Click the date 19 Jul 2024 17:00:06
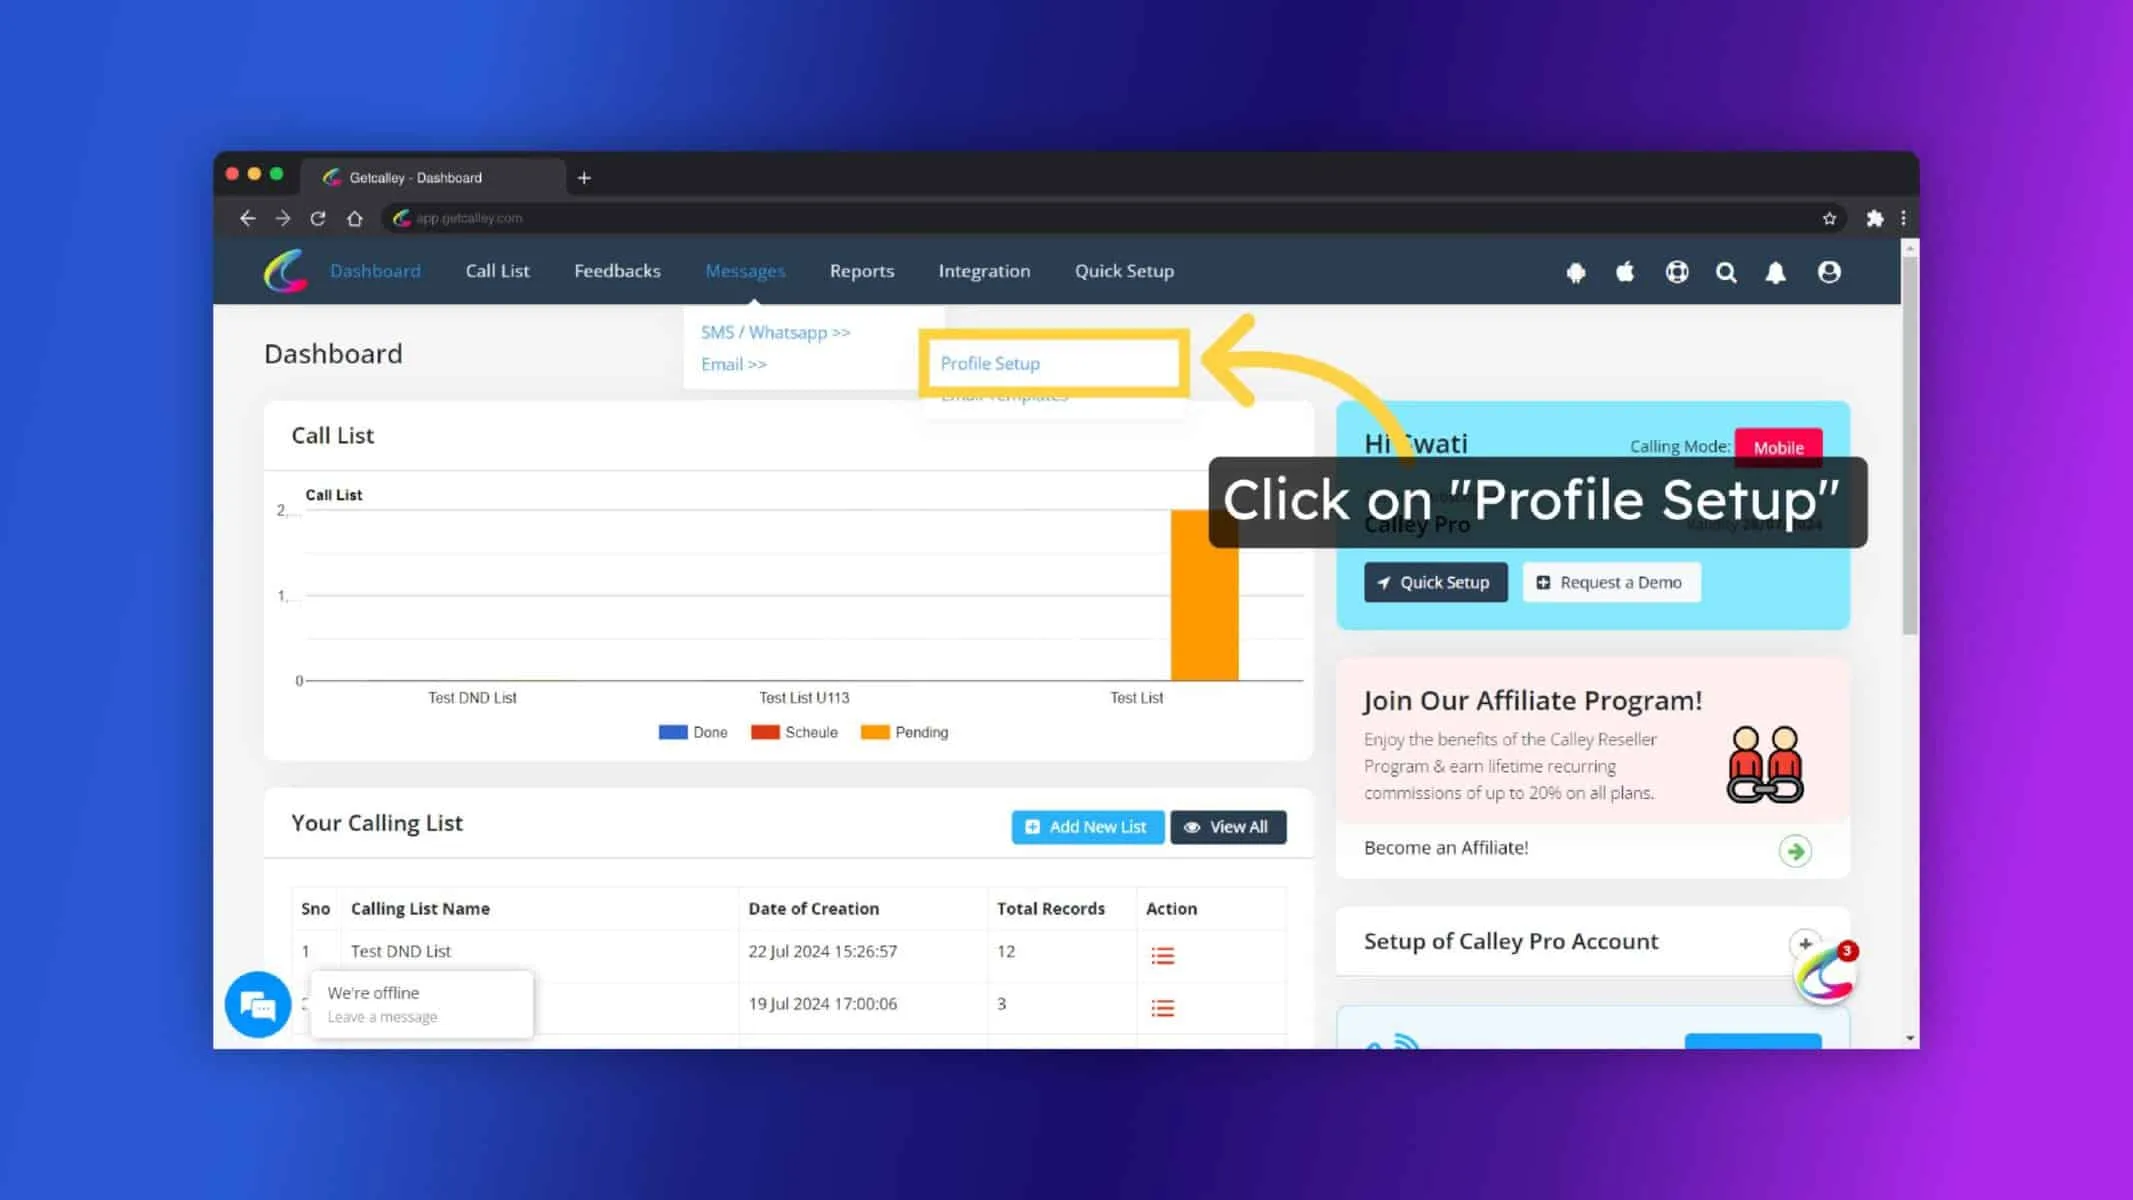2133x1200 pixels. 822,1003
